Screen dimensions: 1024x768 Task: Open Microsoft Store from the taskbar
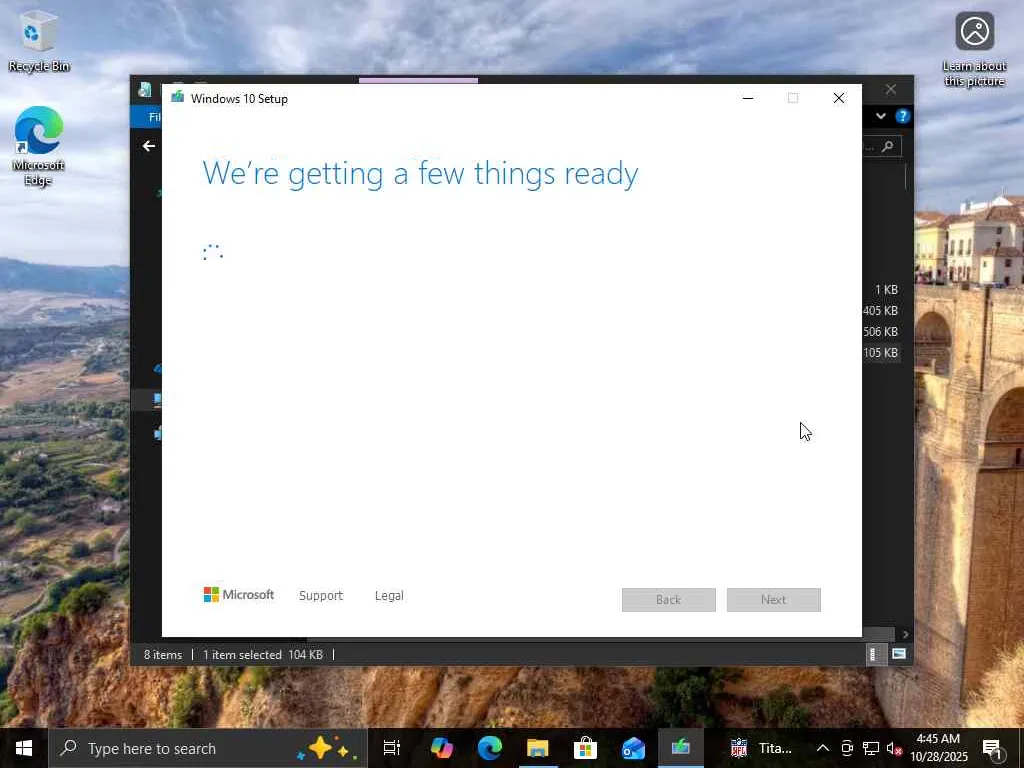[x=585, y=748]
